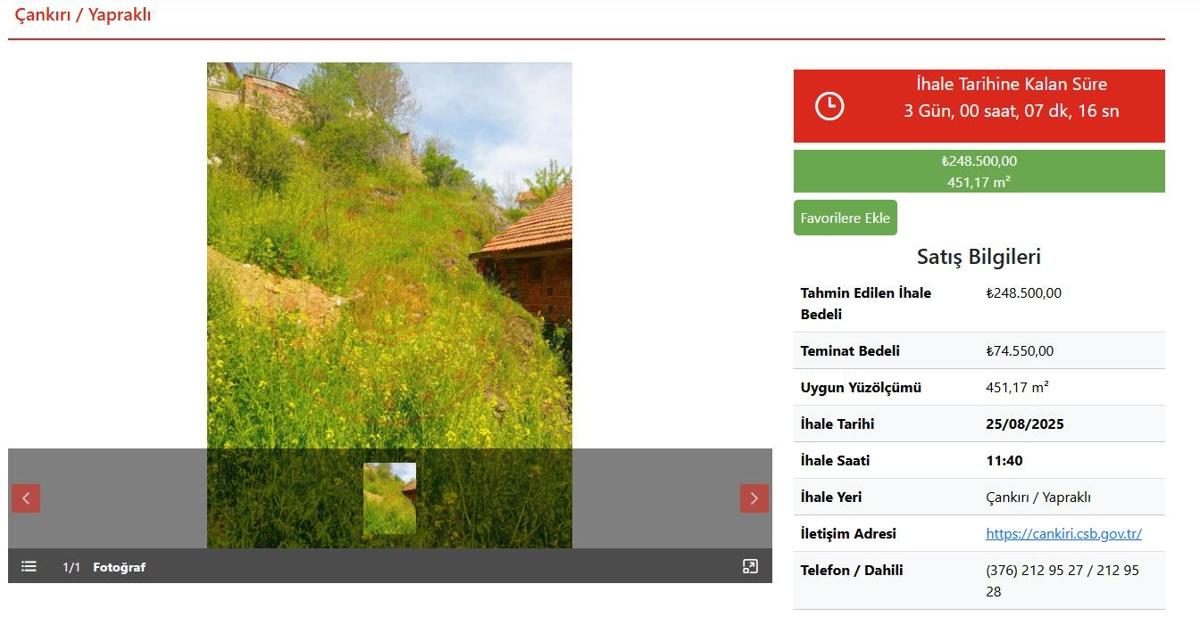Select the 11:40 auction time value
Screen dimensions: 1200x625
point(1004,461)
